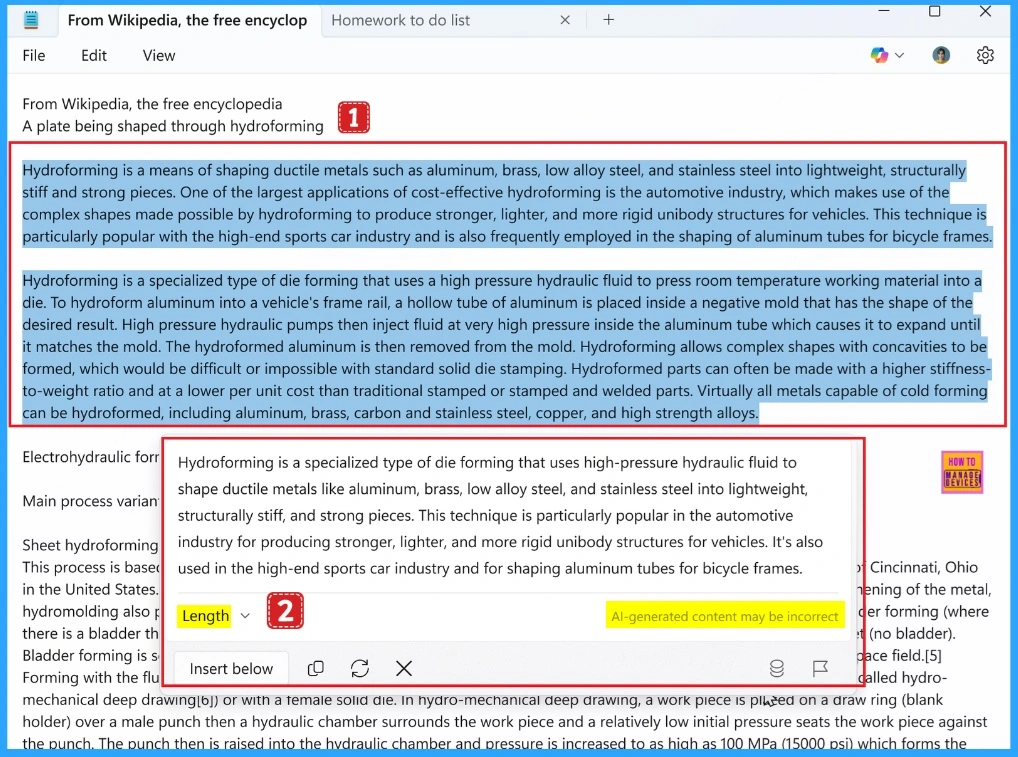This screenshot has width=1018, height=757.
Task: Open the user account profile picture
Action: tap(941, 55)
